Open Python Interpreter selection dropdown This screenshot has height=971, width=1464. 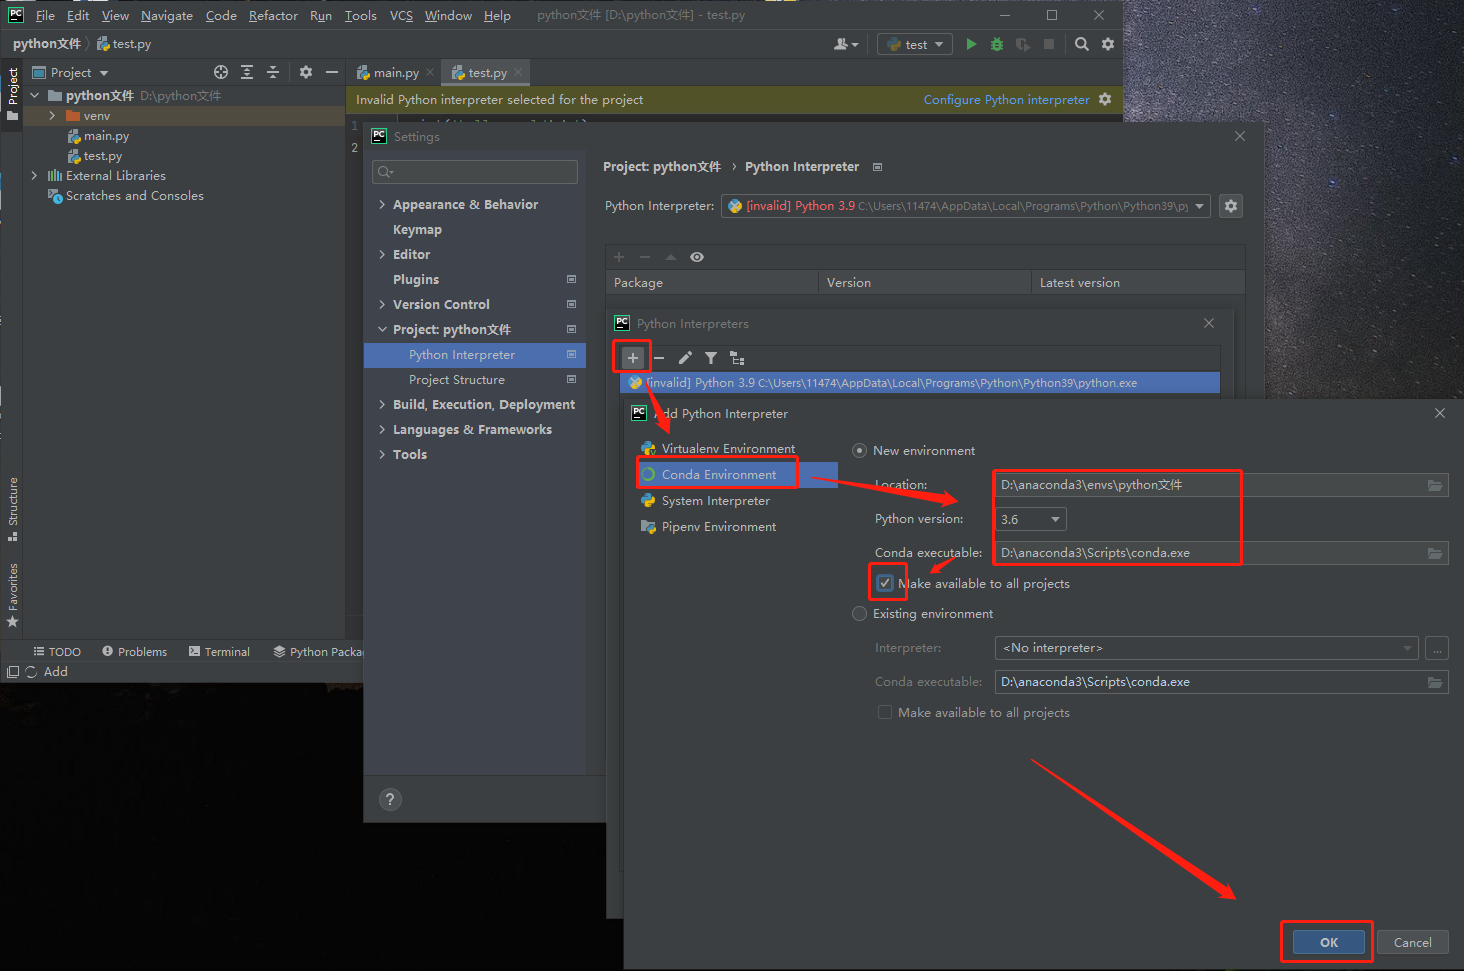pyautogui.click(x=966, y=206)
